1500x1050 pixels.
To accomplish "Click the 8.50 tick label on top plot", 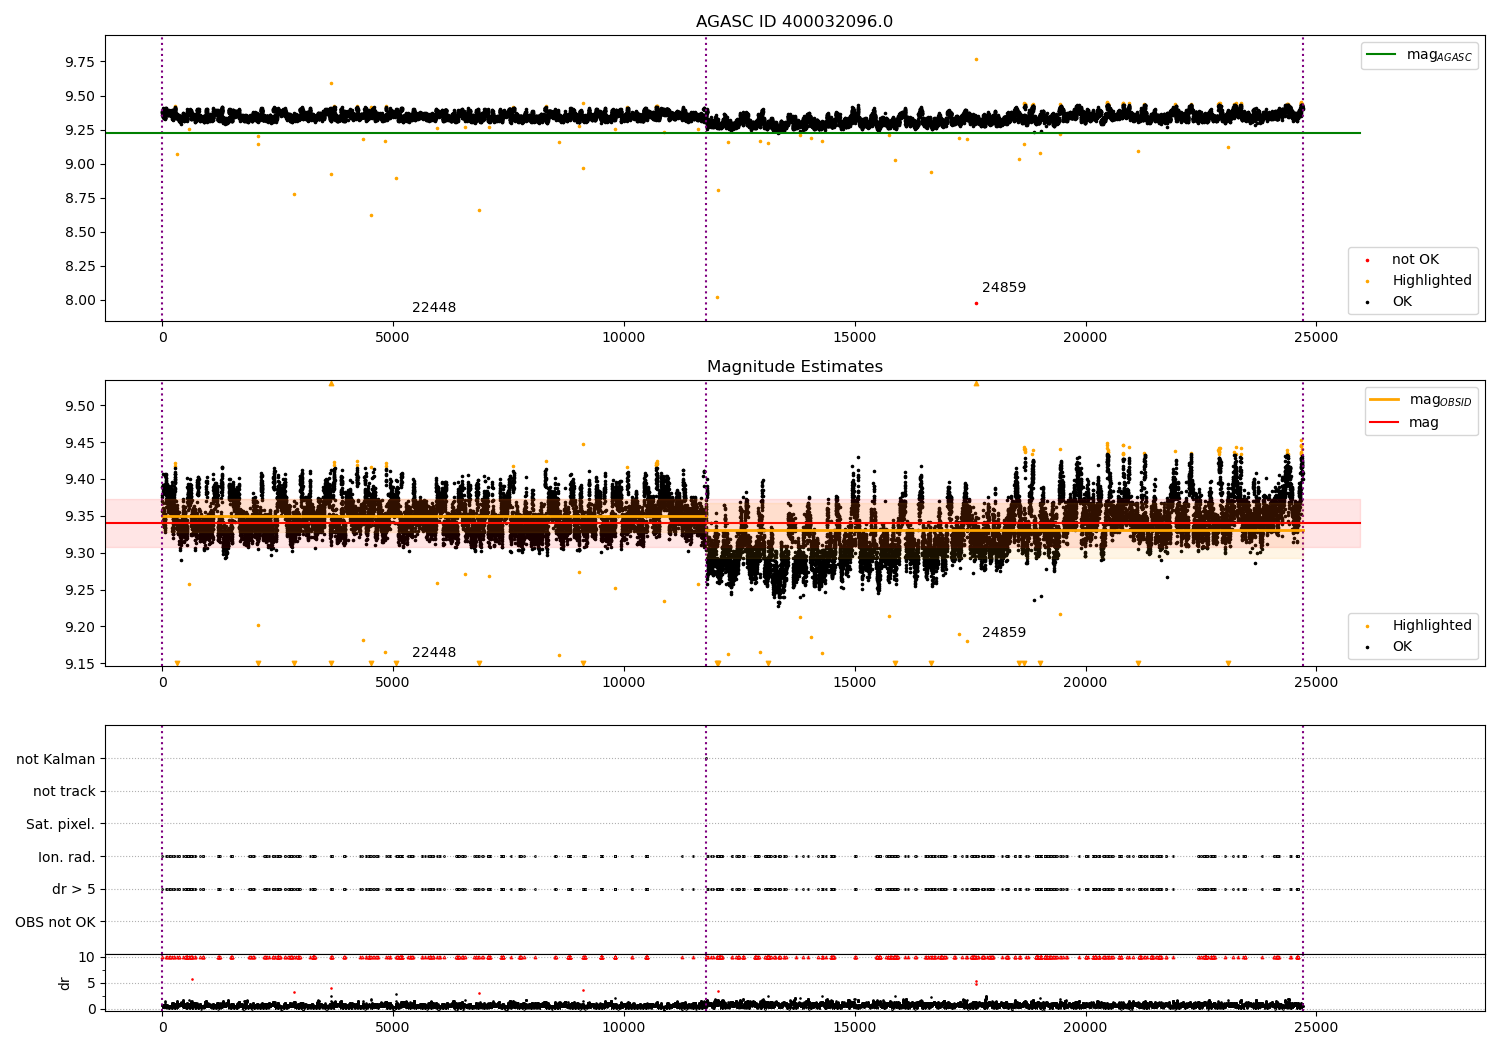I will point(79,233).
